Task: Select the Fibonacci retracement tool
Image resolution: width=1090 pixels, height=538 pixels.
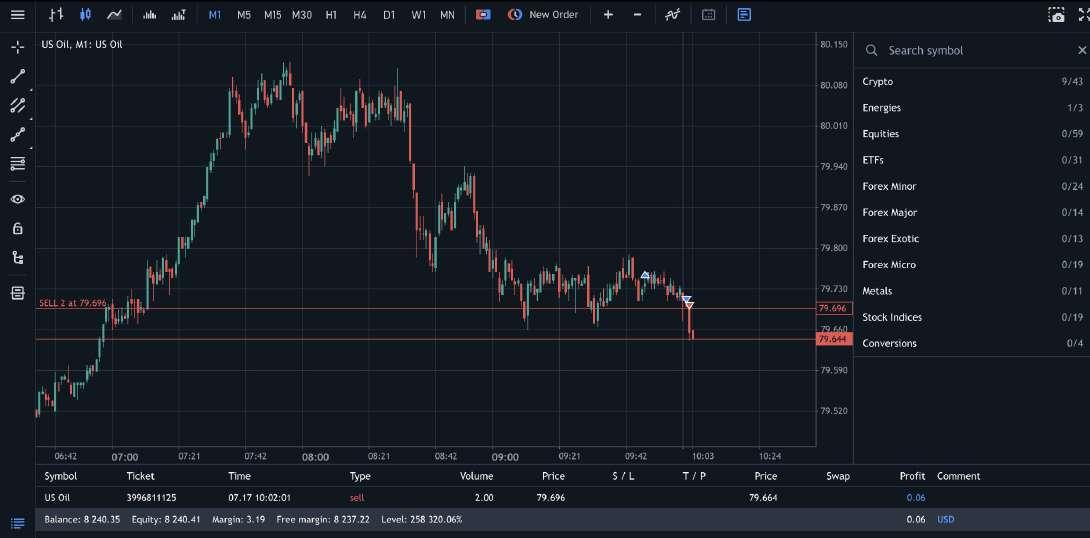Action: pos(18,164)
